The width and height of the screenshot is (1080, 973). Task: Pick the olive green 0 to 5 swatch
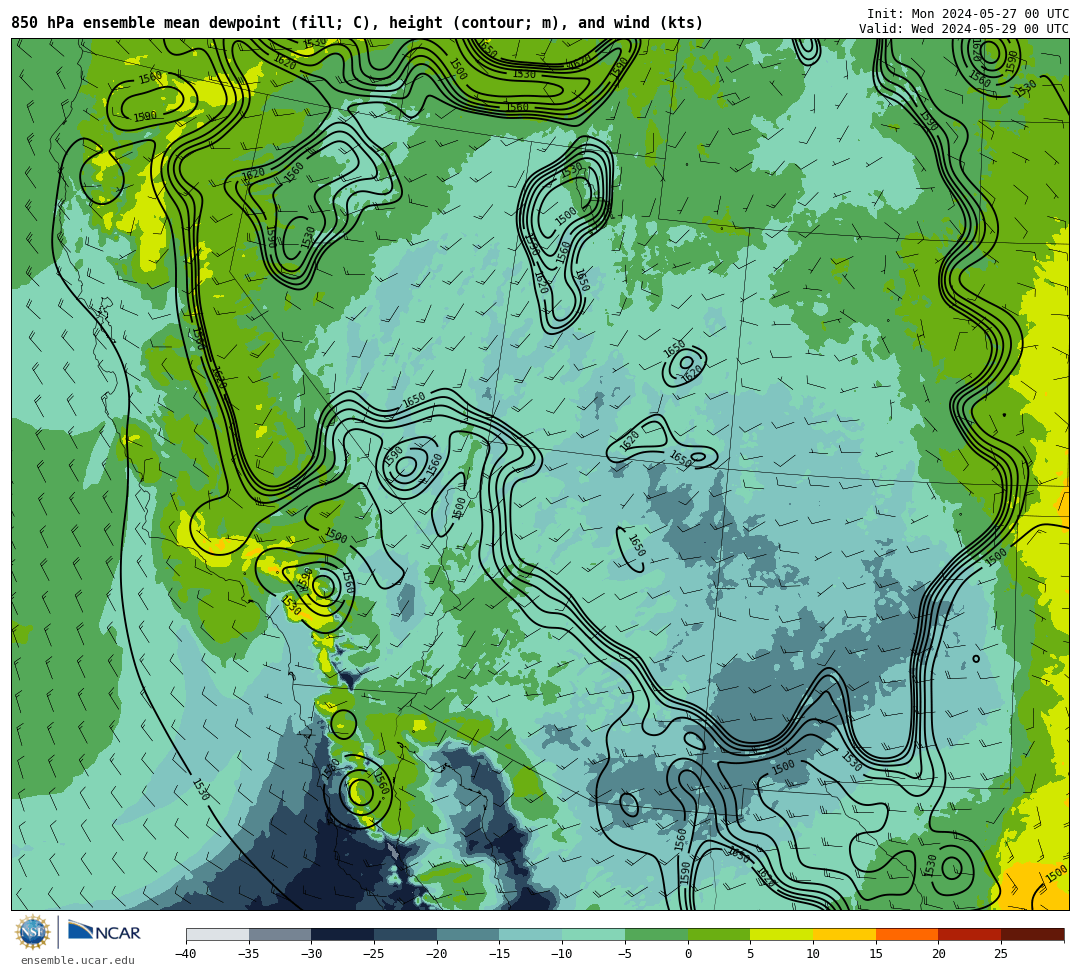tap(719, 934)
